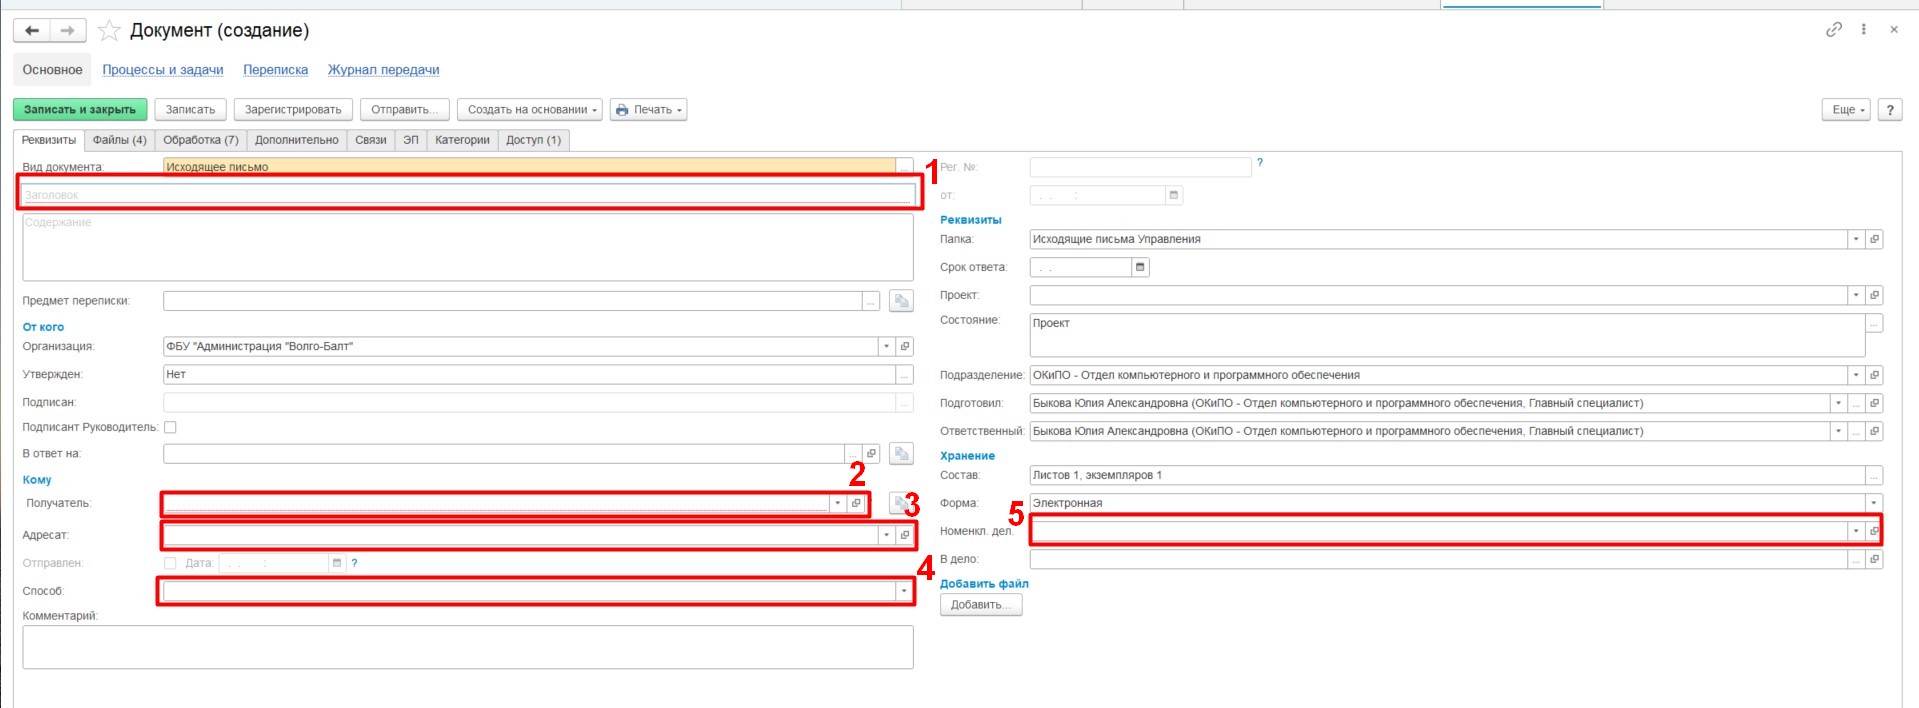The width and height of the screenshot is (1919, 708).
Task: Click the back navigation arrow
Action: click(32, 31)
